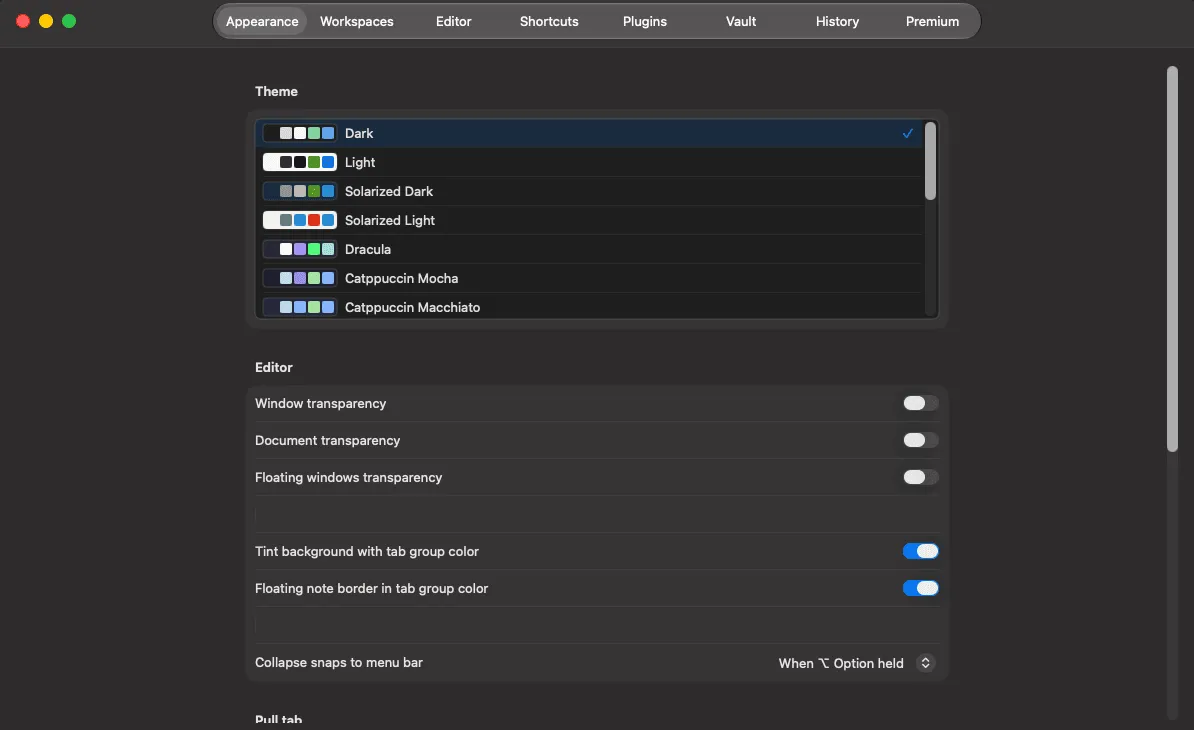Click the settings window main scrollbar
1194x730 pixels.
click(1173, 259)
